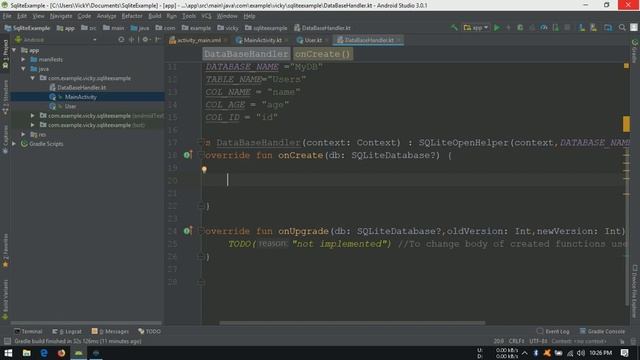Viewport: 640px width, 360px height.
Task: Toggle the 1: Project tool window button
Action: click(x=5, y=53)
